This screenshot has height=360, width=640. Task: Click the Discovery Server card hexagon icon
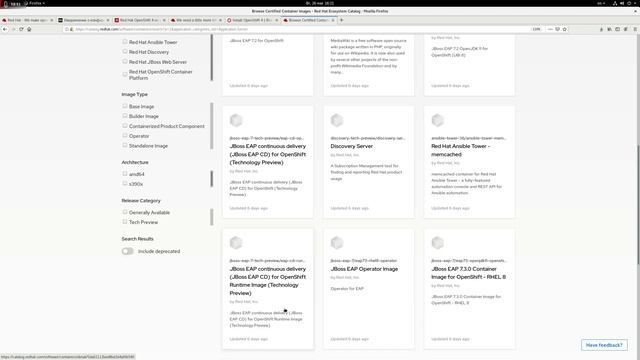click(337, 120)
